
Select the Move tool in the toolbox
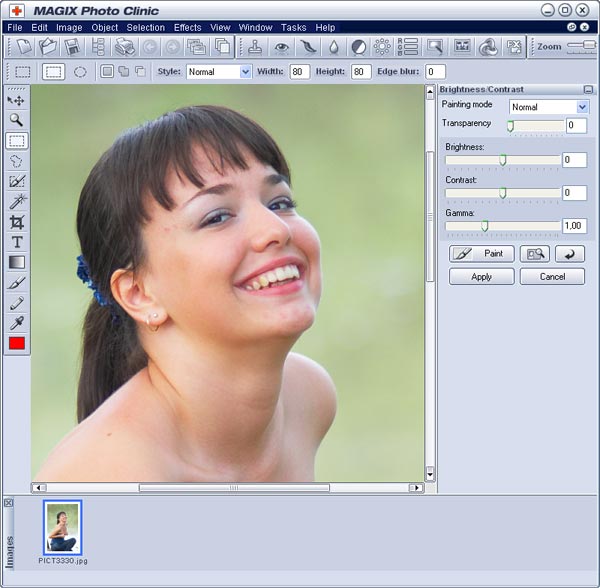(x=17, y=100)
